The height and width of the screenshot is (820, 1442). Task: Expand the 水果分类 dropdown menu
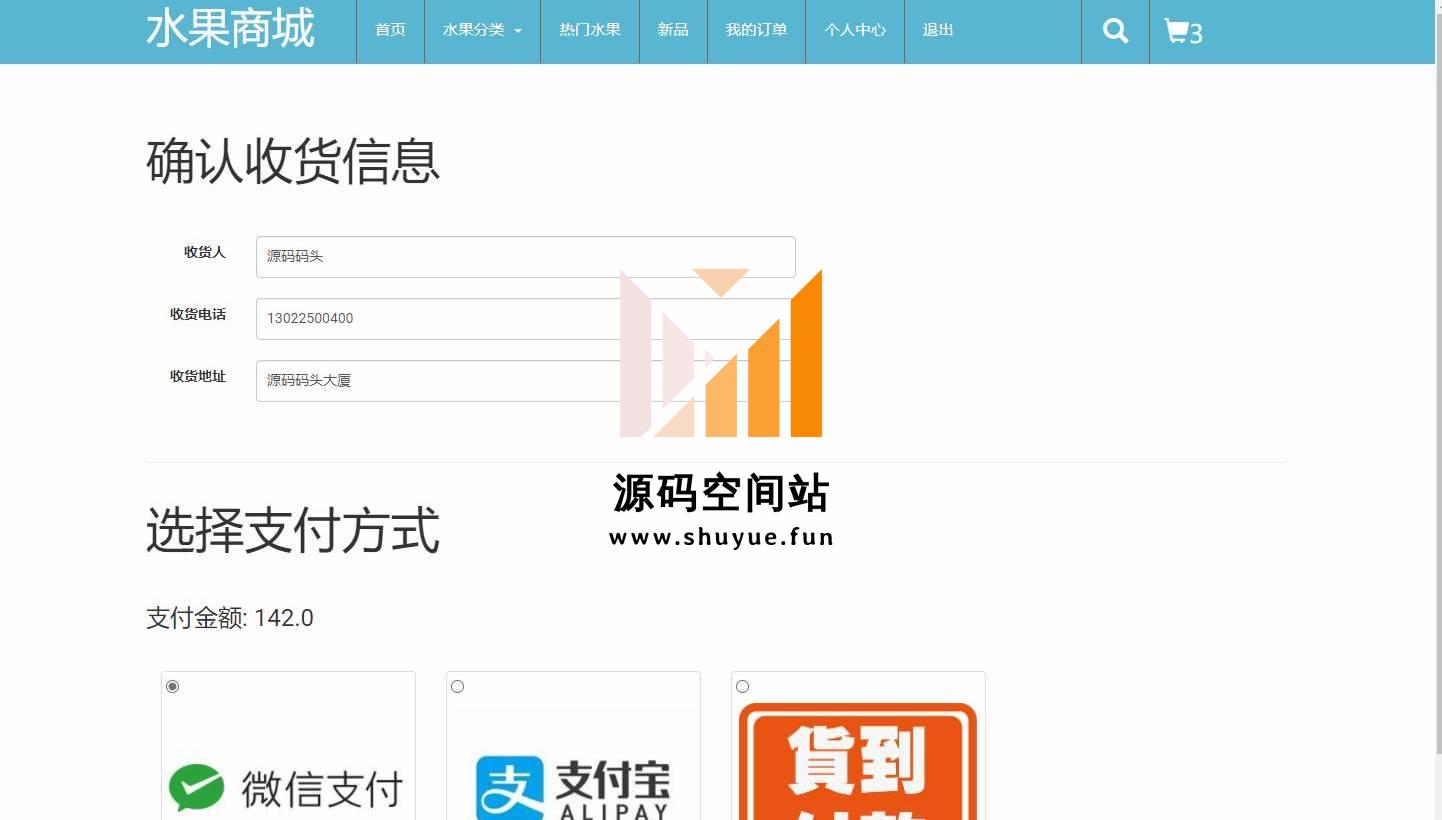coord(482,31)
